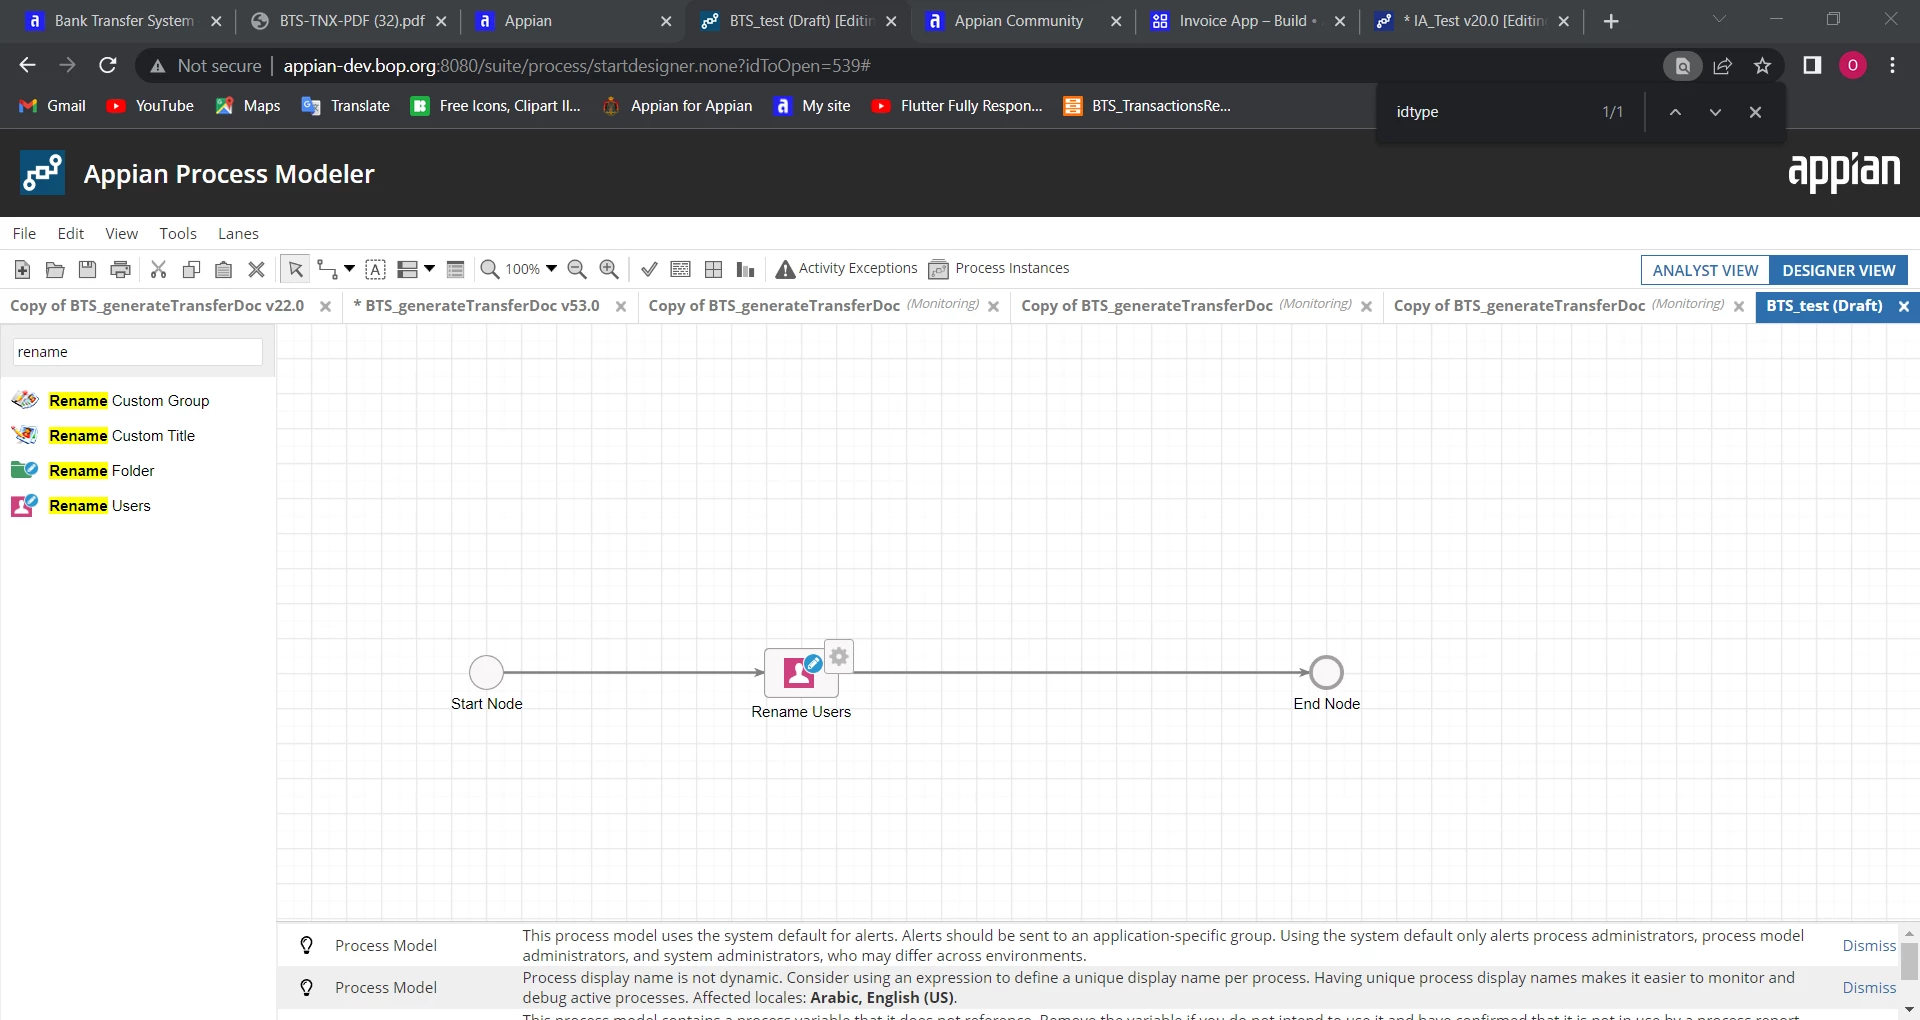Print the process model

pos(121,269)
